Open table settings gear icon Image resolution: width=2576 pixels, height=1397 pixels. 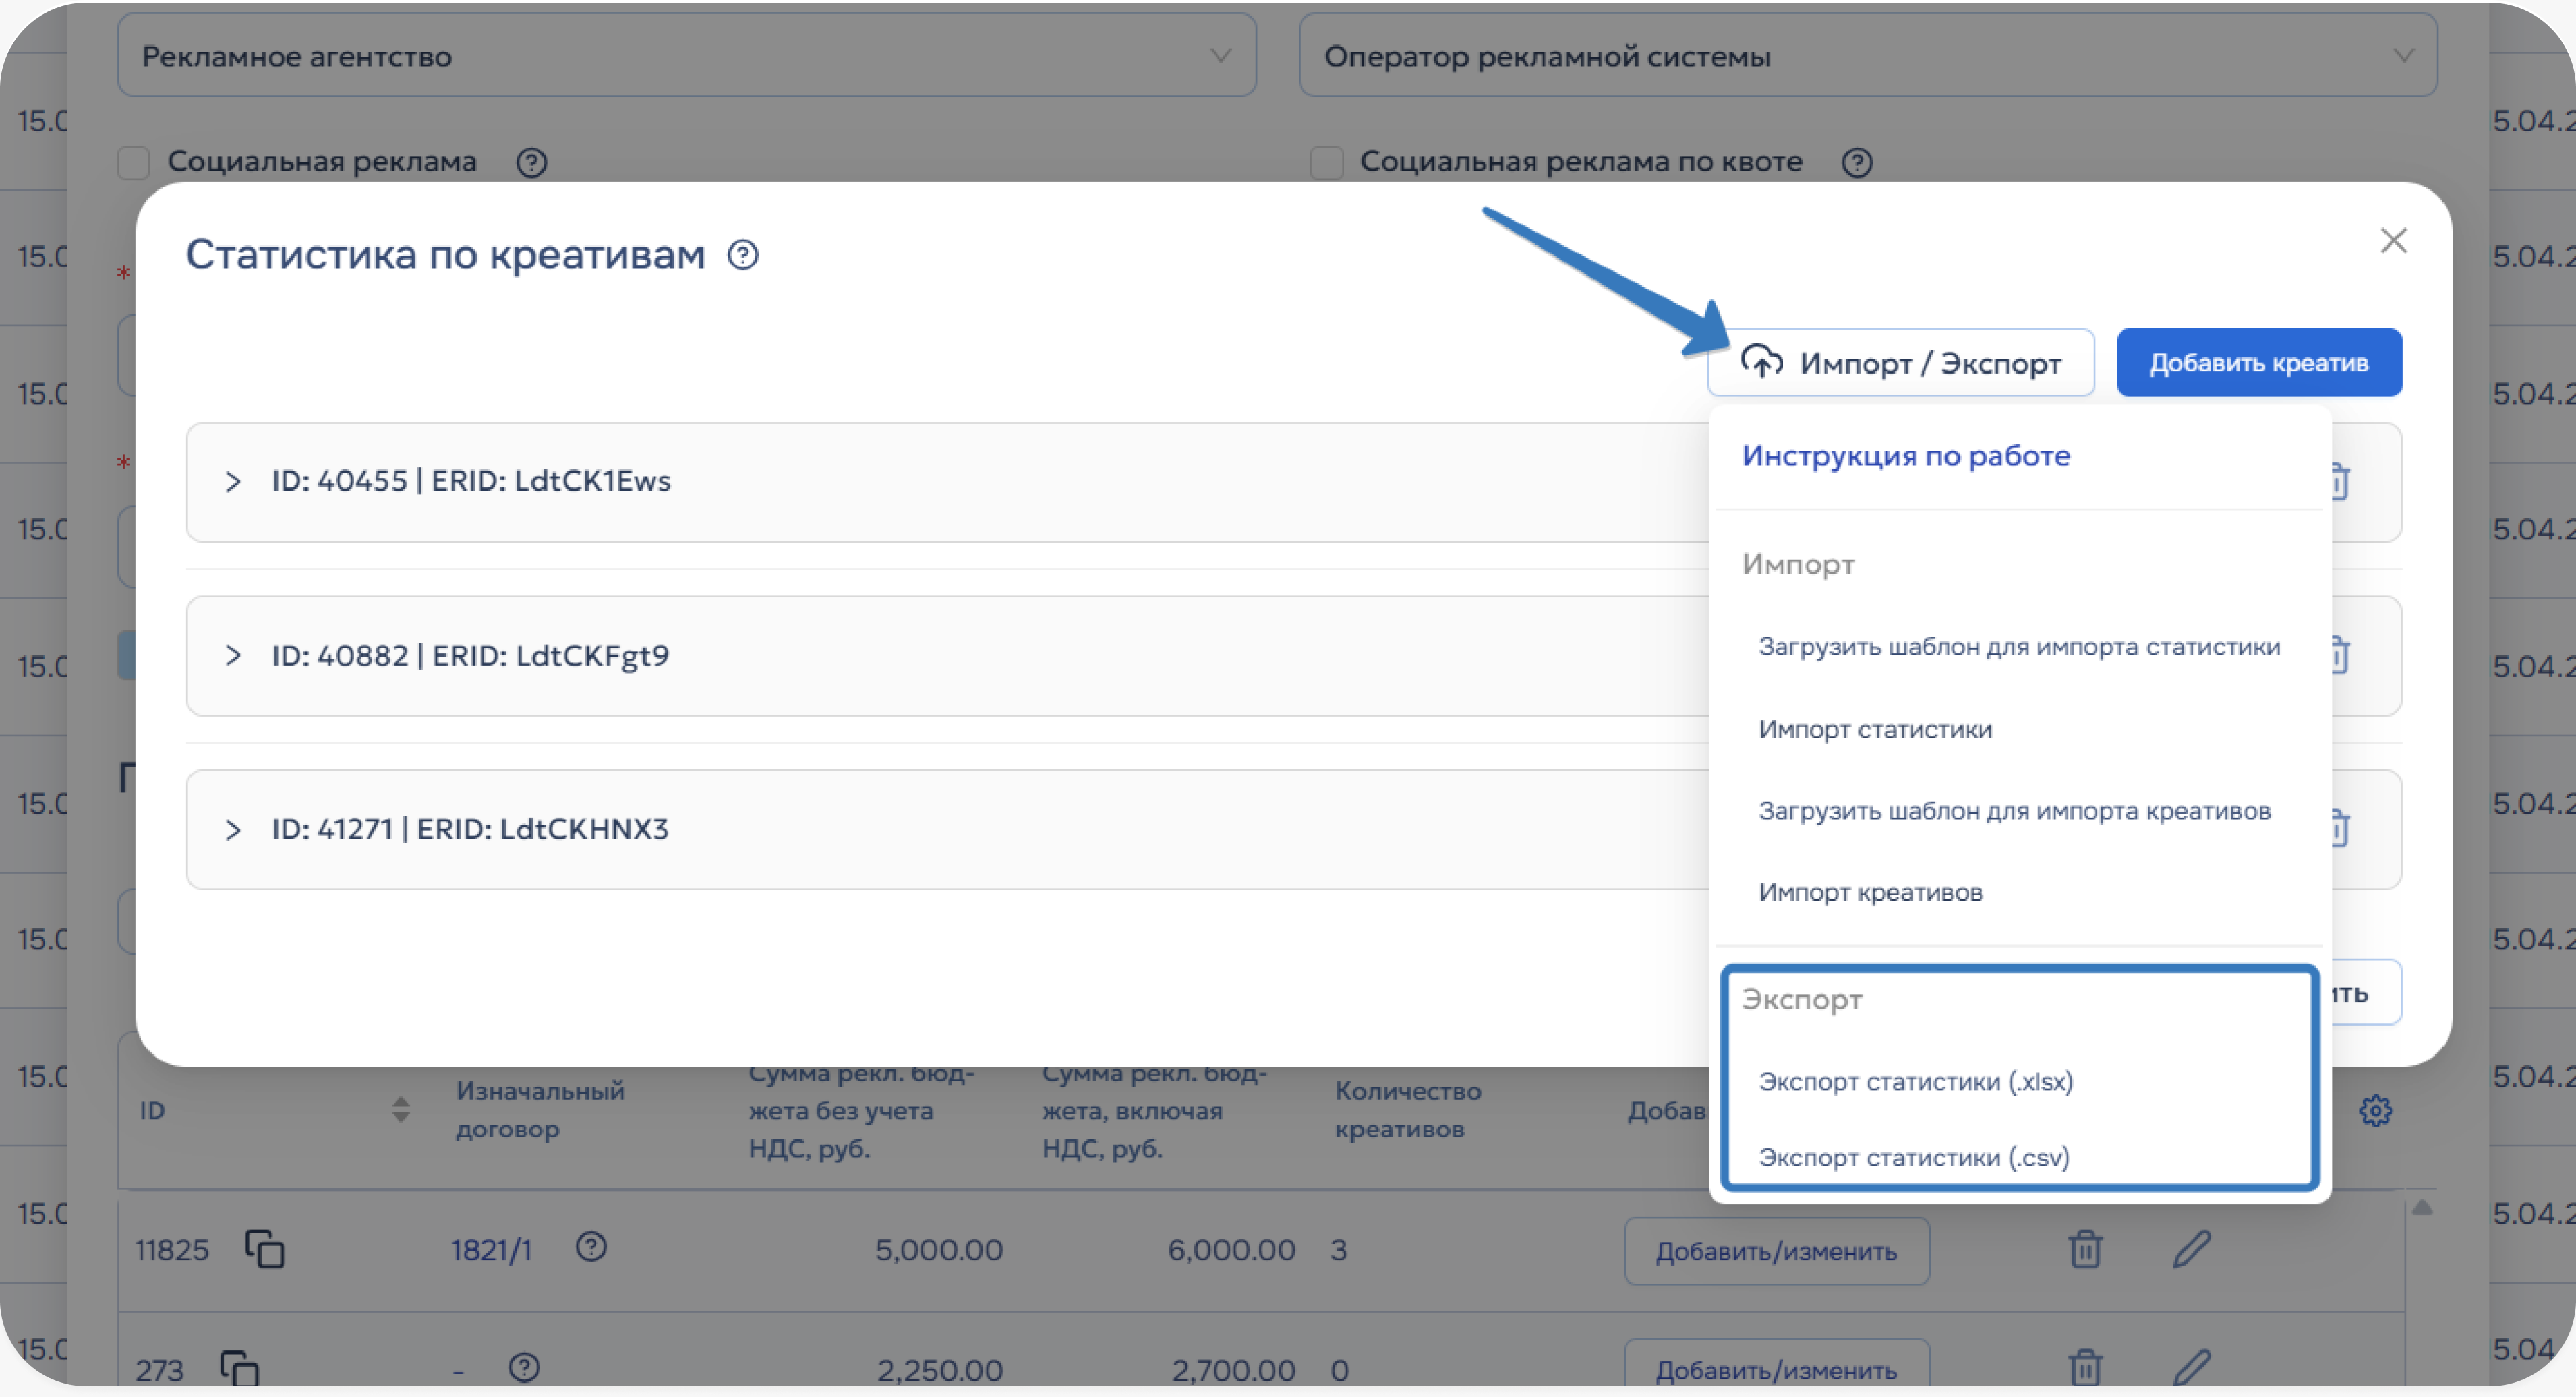pyautogui.click(x=2375, y=1110)
